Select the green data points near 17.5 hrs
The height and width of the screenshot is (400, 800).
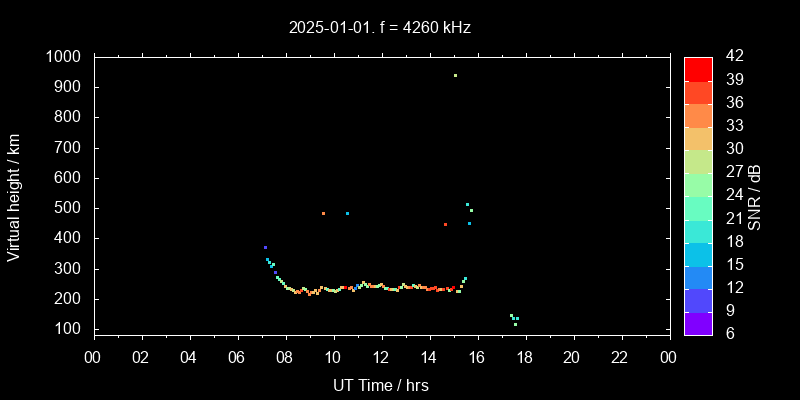coord(514,319)
